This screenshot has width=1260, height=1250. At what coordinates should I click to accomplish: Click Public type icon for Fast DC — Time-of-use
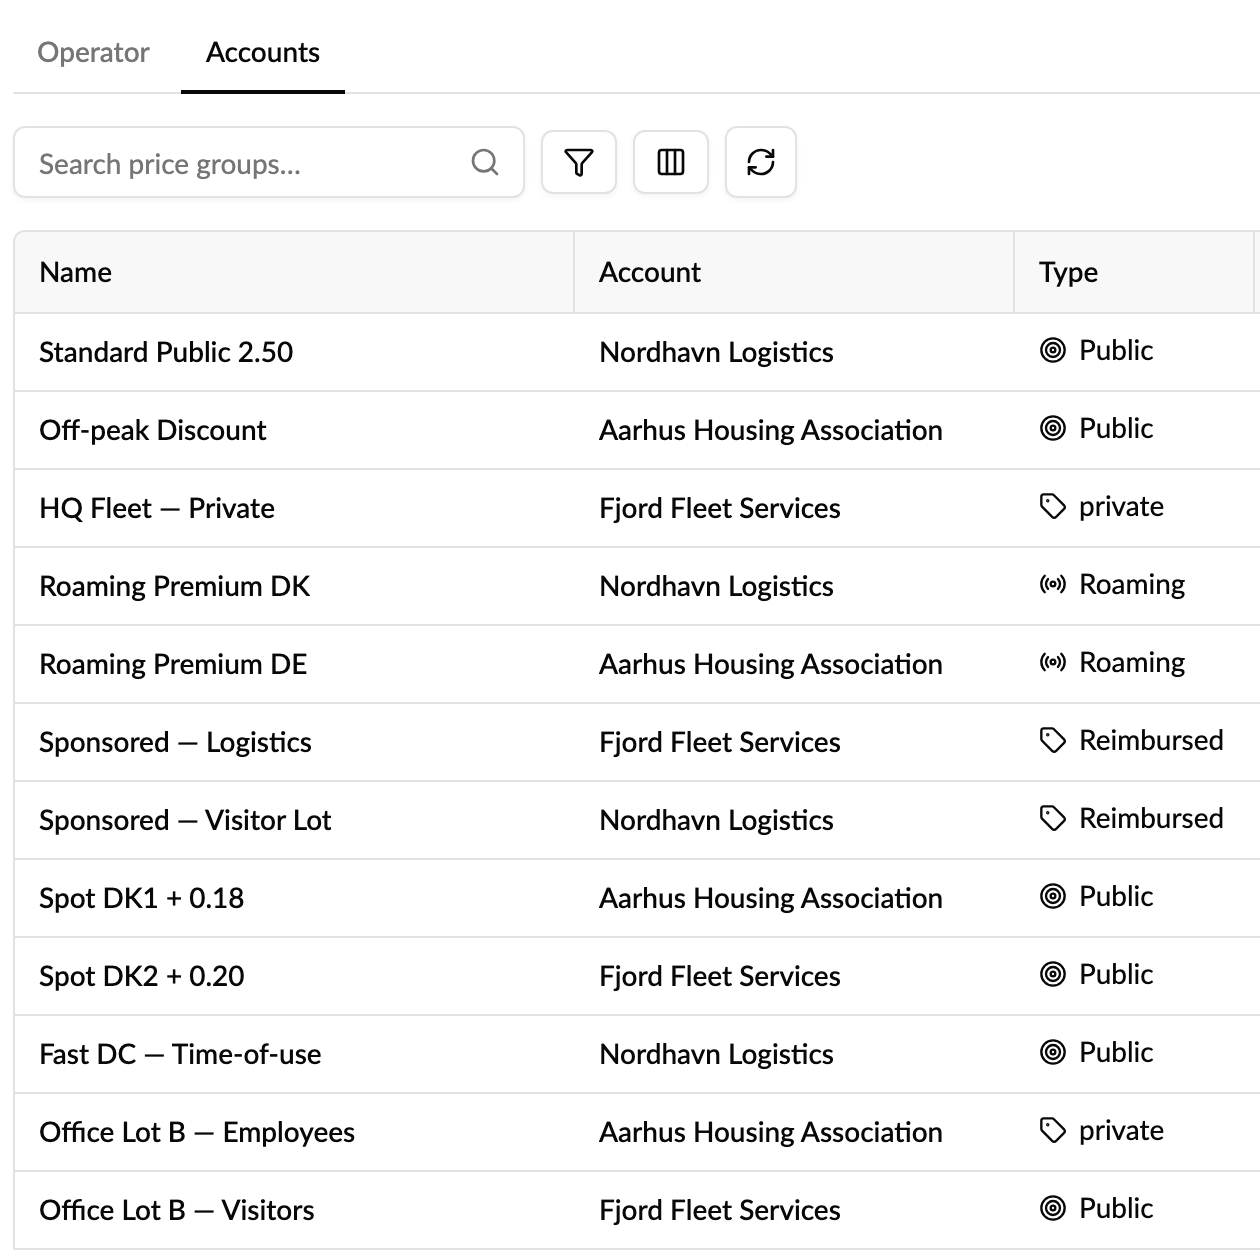click(x=1053, y=1052)
